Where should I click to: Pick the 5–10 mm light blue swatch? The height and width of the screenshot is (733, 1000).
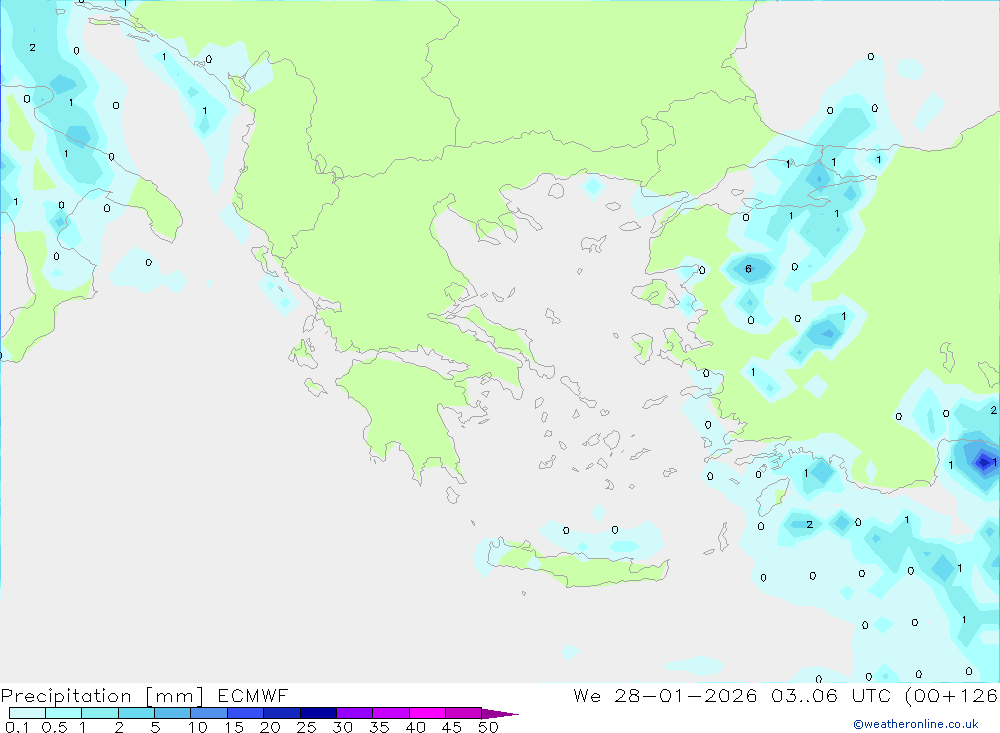pyautogui.click(x=172, y=713)
